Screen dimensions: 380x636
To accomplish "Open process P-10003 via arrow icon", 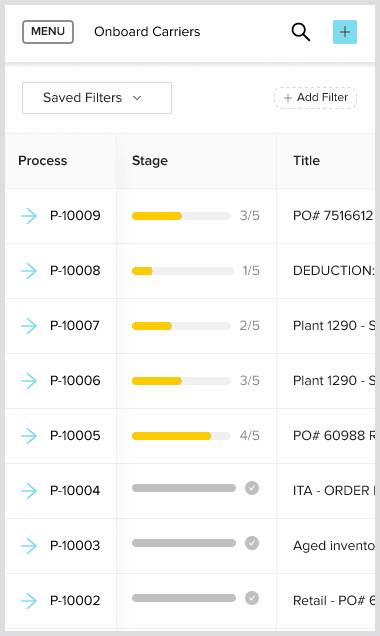I will pos(29,546).
